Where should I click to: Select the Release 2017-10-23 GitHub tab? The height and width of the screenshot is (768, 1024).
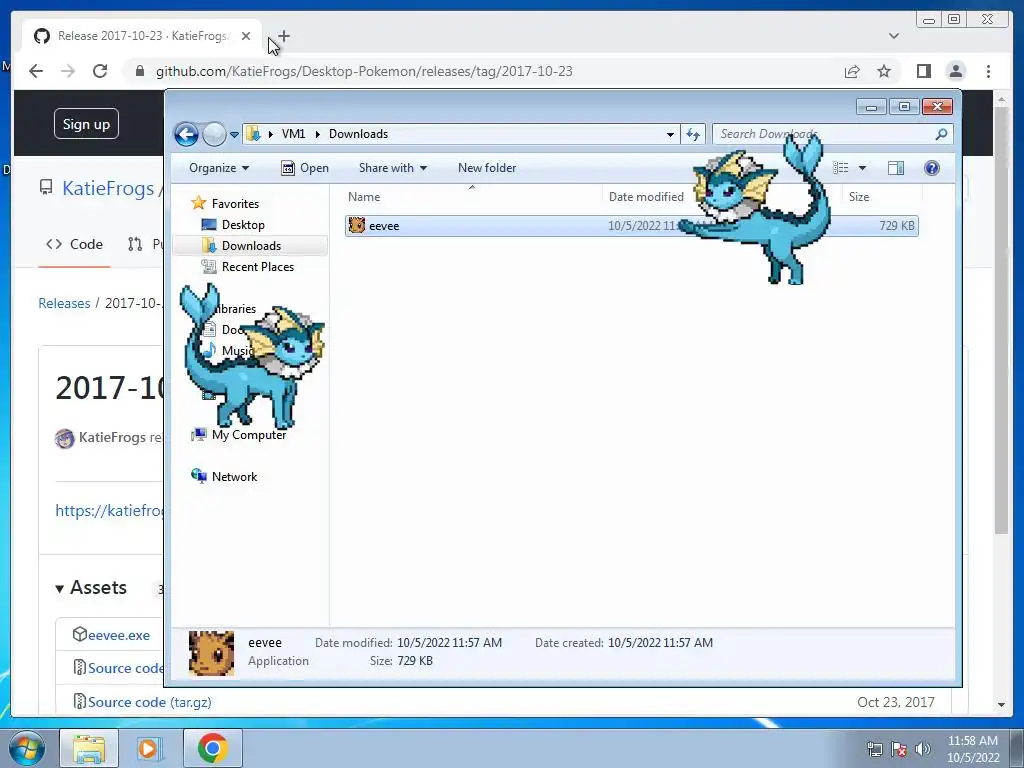[x=142, y=36]
